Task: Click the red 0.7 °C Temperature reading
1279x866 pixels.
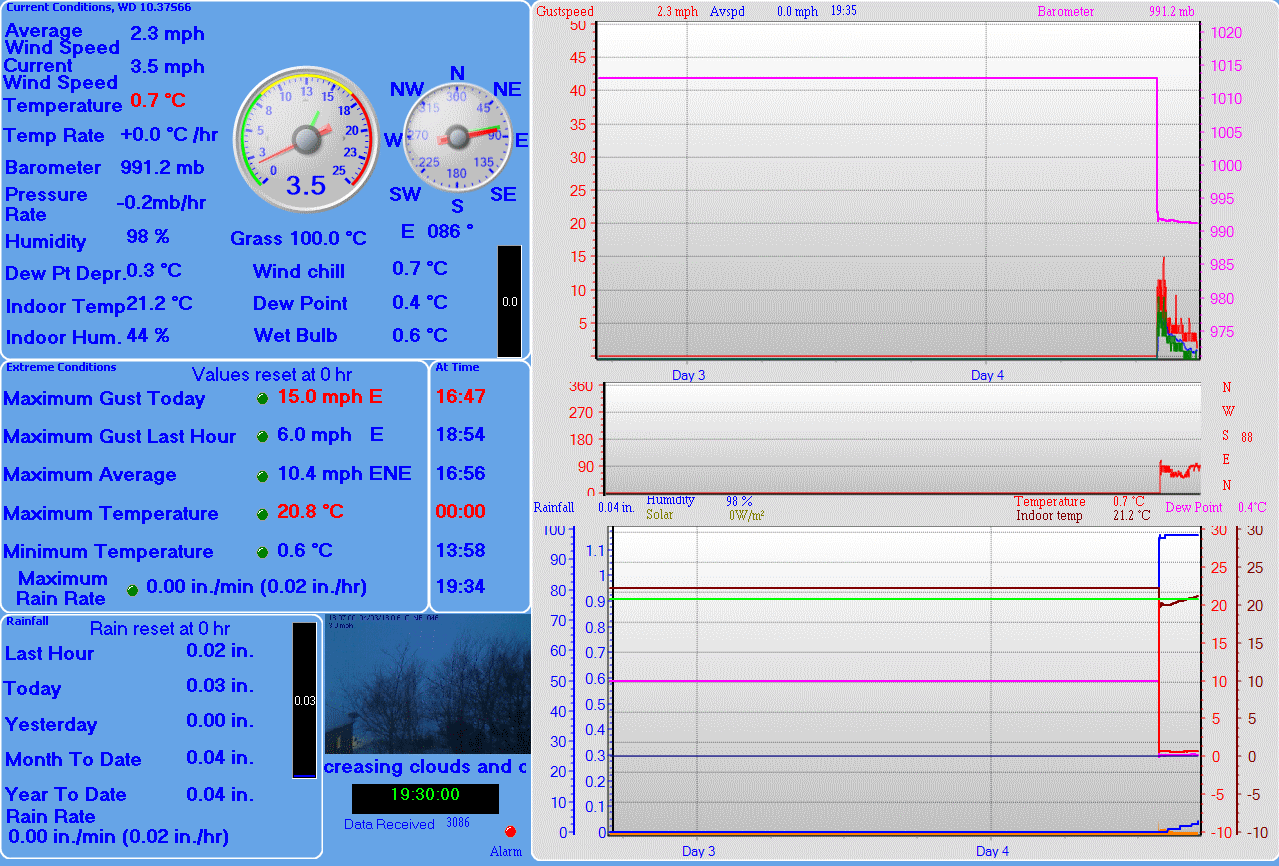Action: [158, 100]
